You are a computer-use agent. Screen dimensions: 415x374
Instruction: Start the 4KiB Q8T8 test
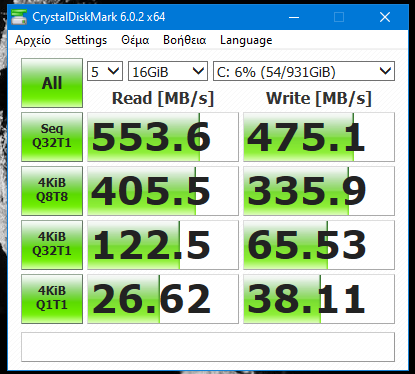(52, 191)
